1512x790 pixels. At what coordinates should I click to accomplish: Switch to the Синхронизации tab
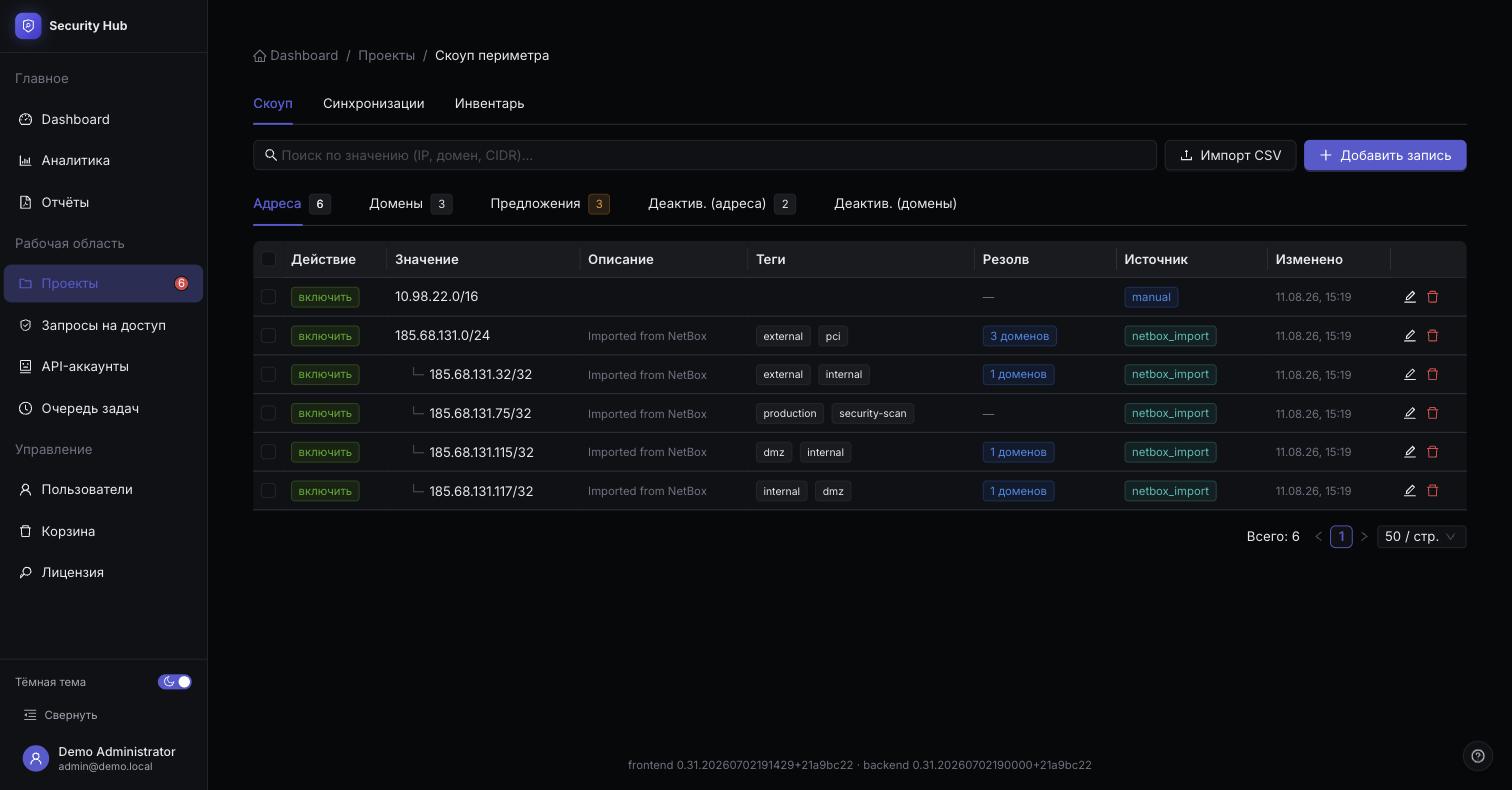point(373,104)
